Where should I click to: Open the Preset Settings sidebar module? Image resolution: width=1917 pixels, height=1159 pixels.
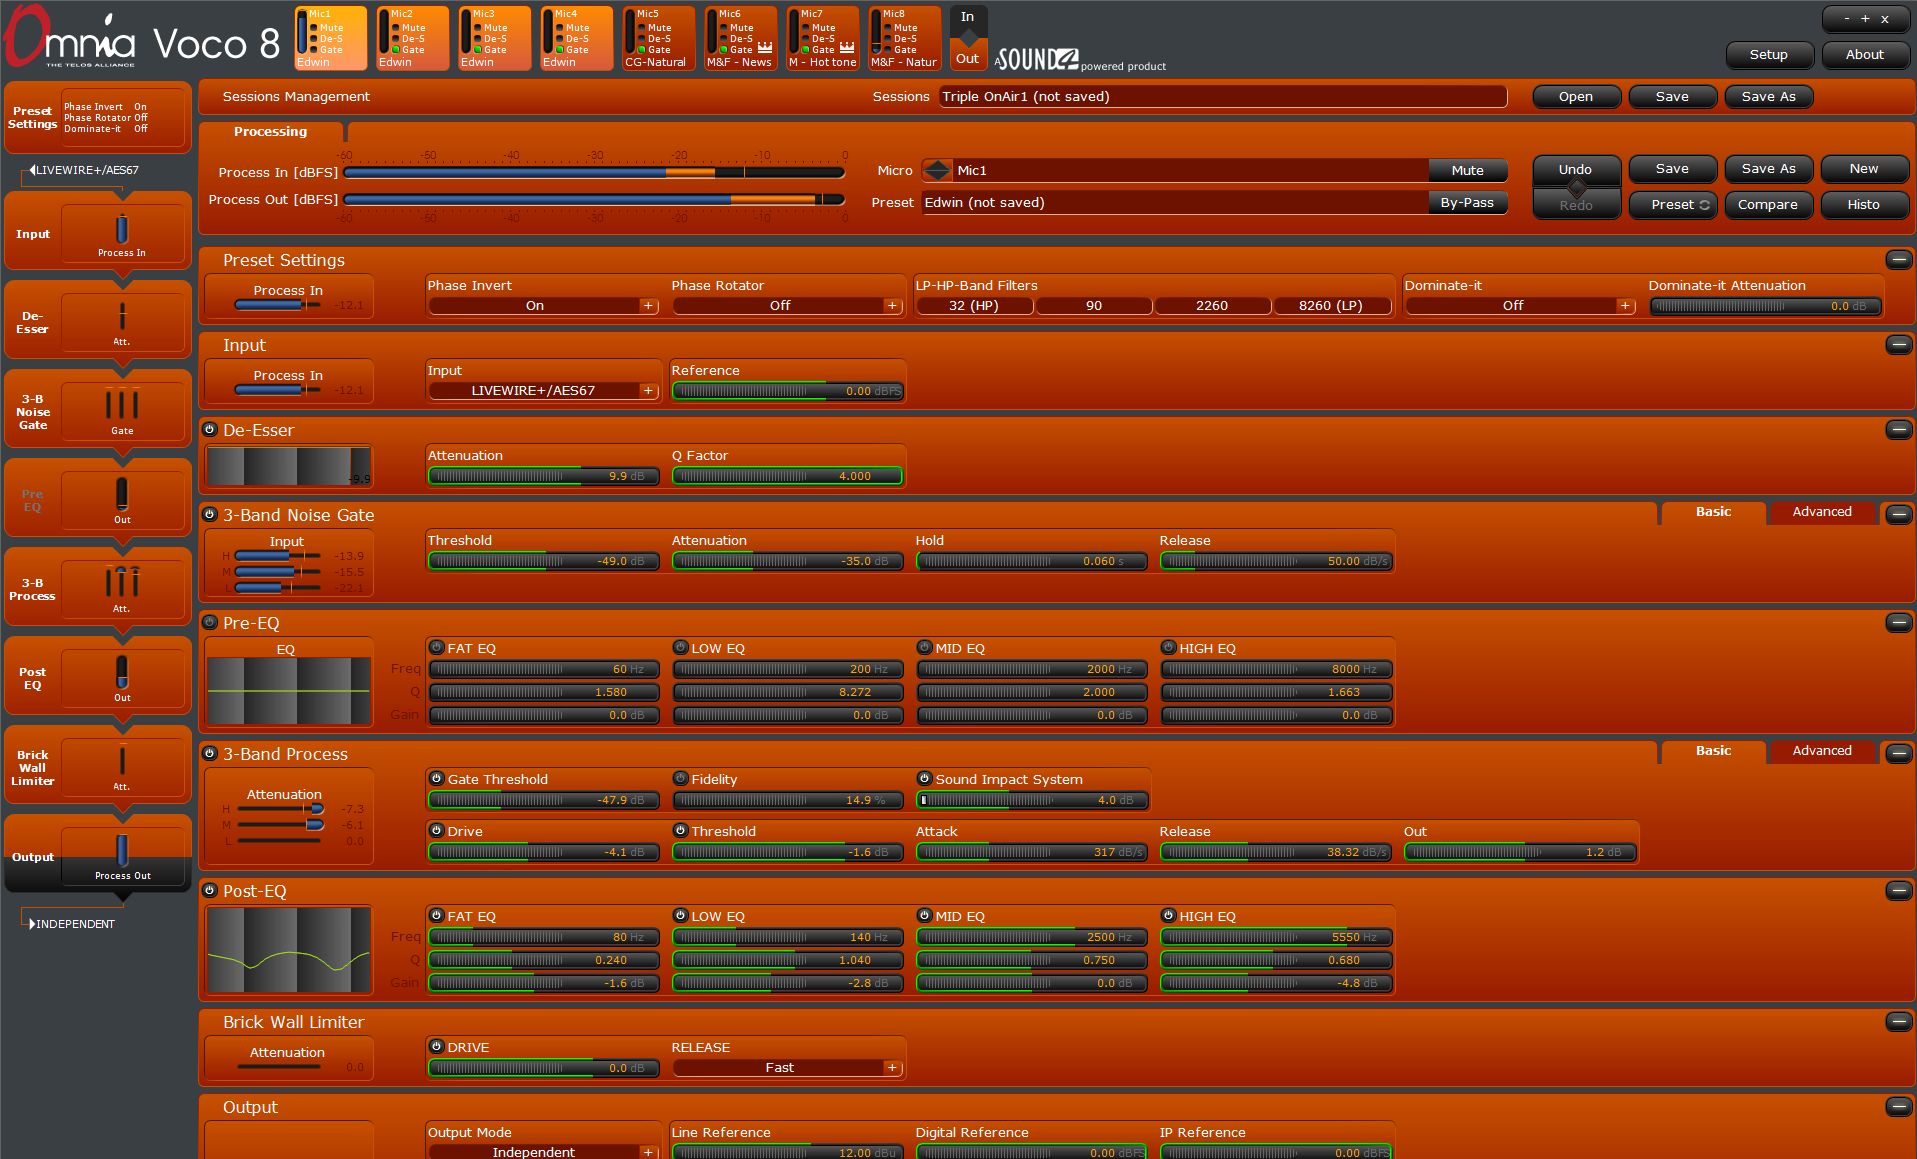click(97, 118)
